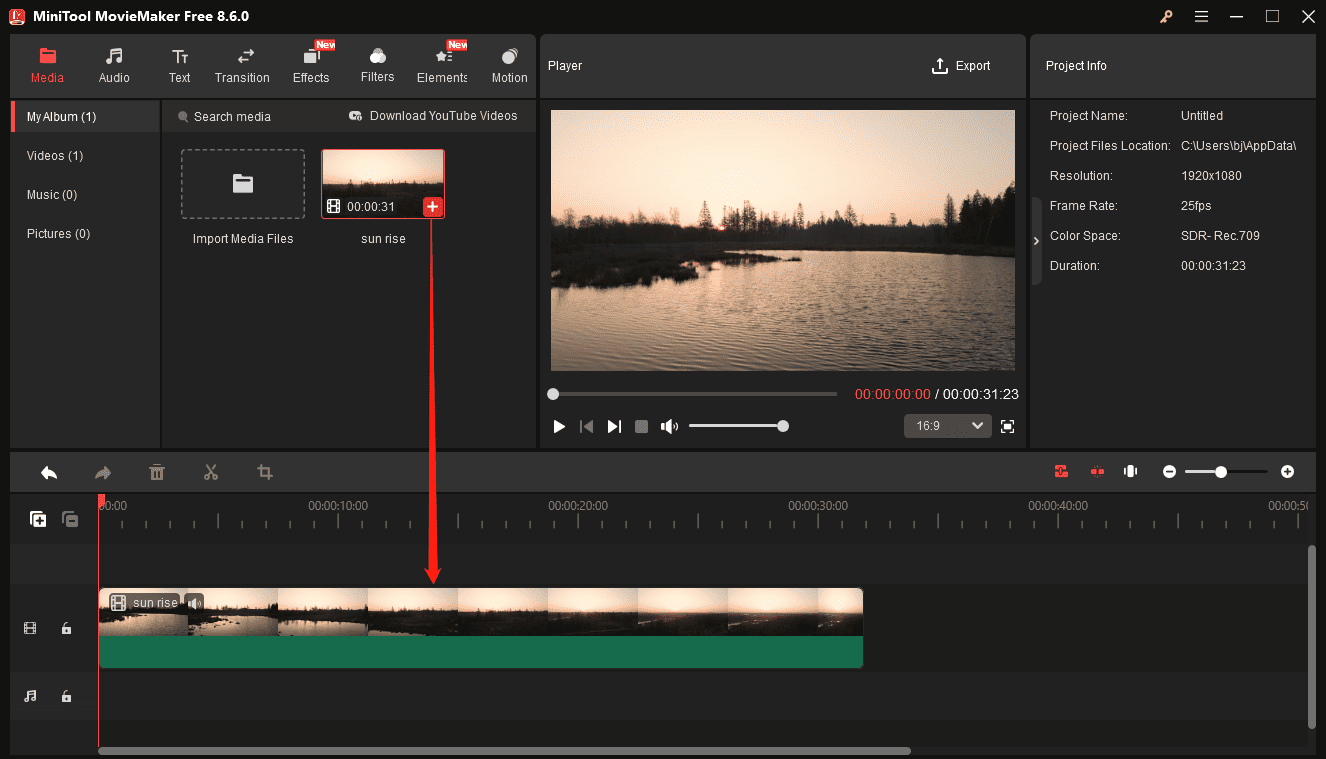Click Download YouTube Videos link

pyautogui.click(x=433, y=116)
